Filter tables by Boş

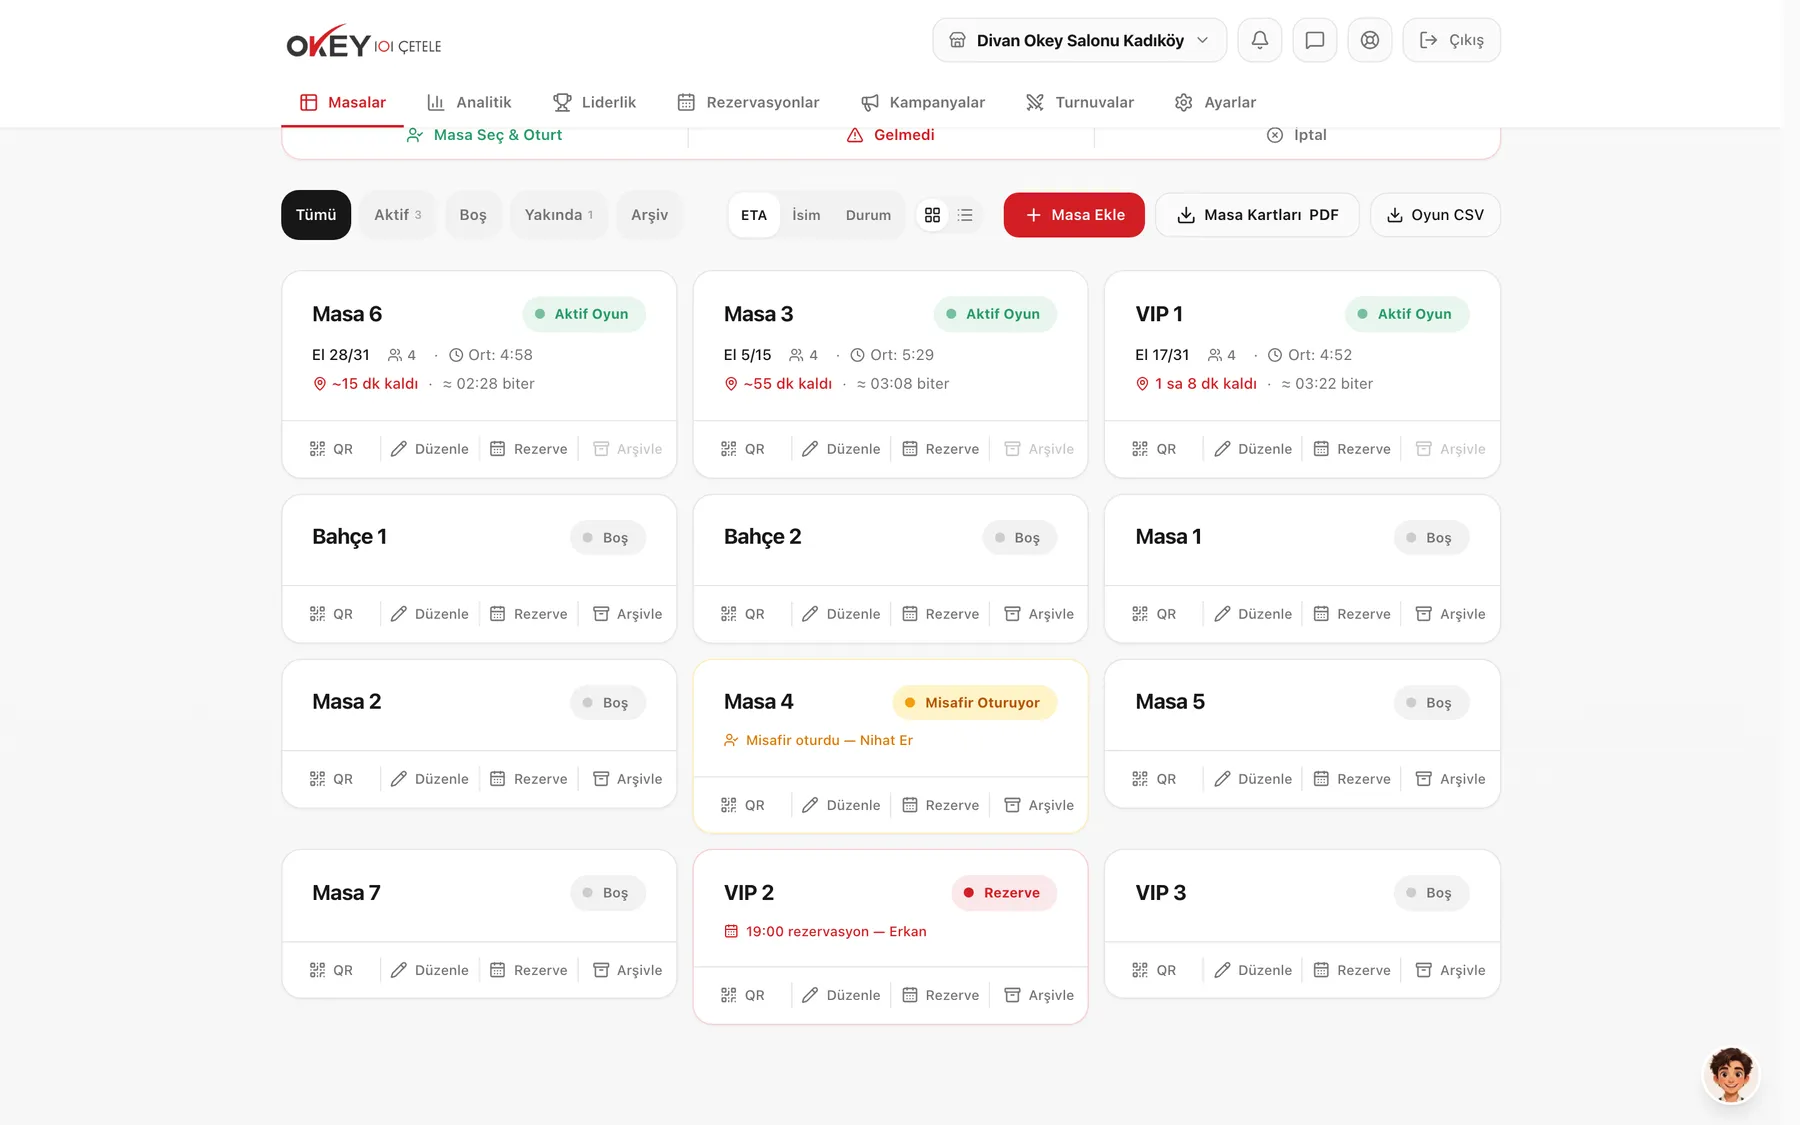(x=473, y=215)
